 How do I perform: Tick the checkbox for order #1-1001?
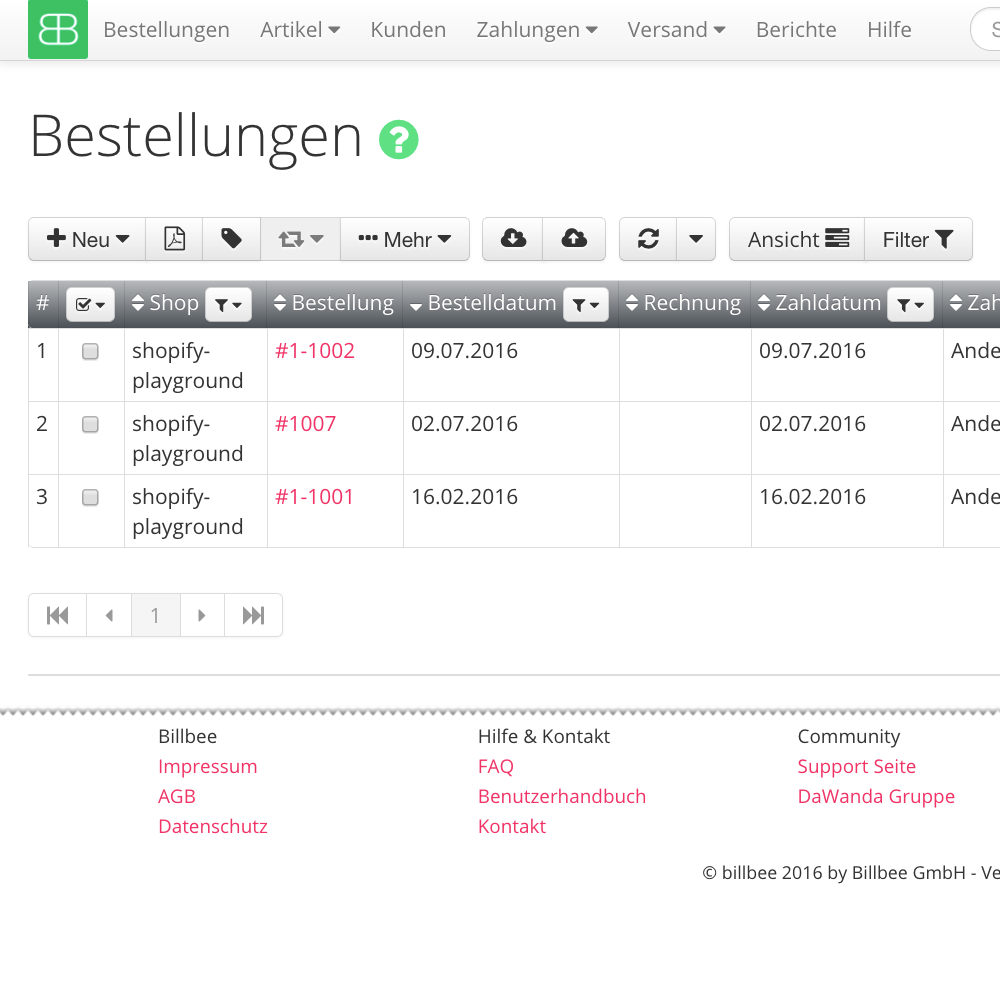90,497
